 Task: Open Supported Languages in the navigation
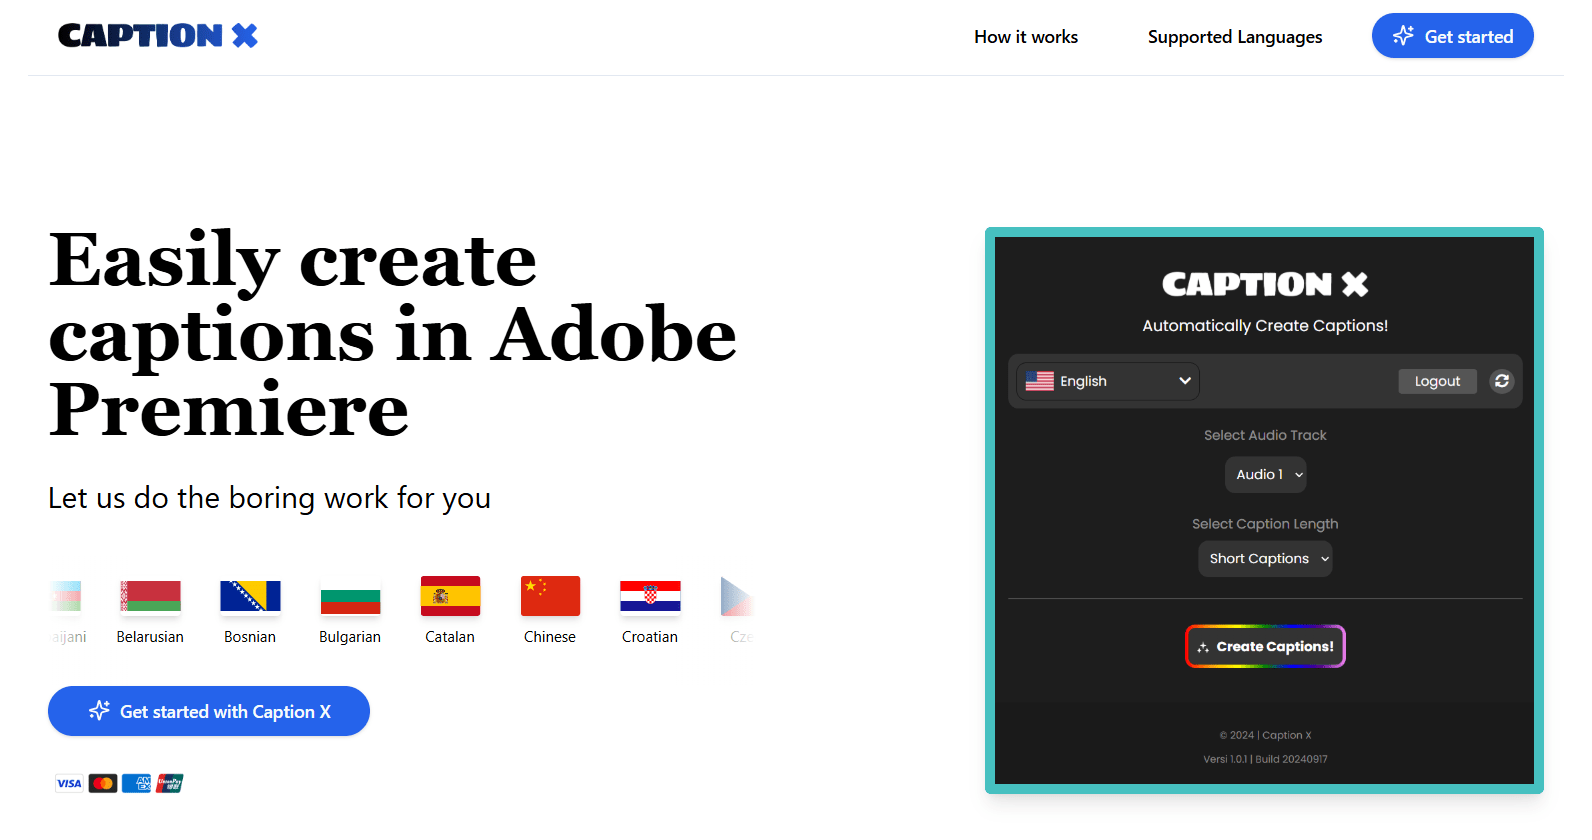point(1235,37)
